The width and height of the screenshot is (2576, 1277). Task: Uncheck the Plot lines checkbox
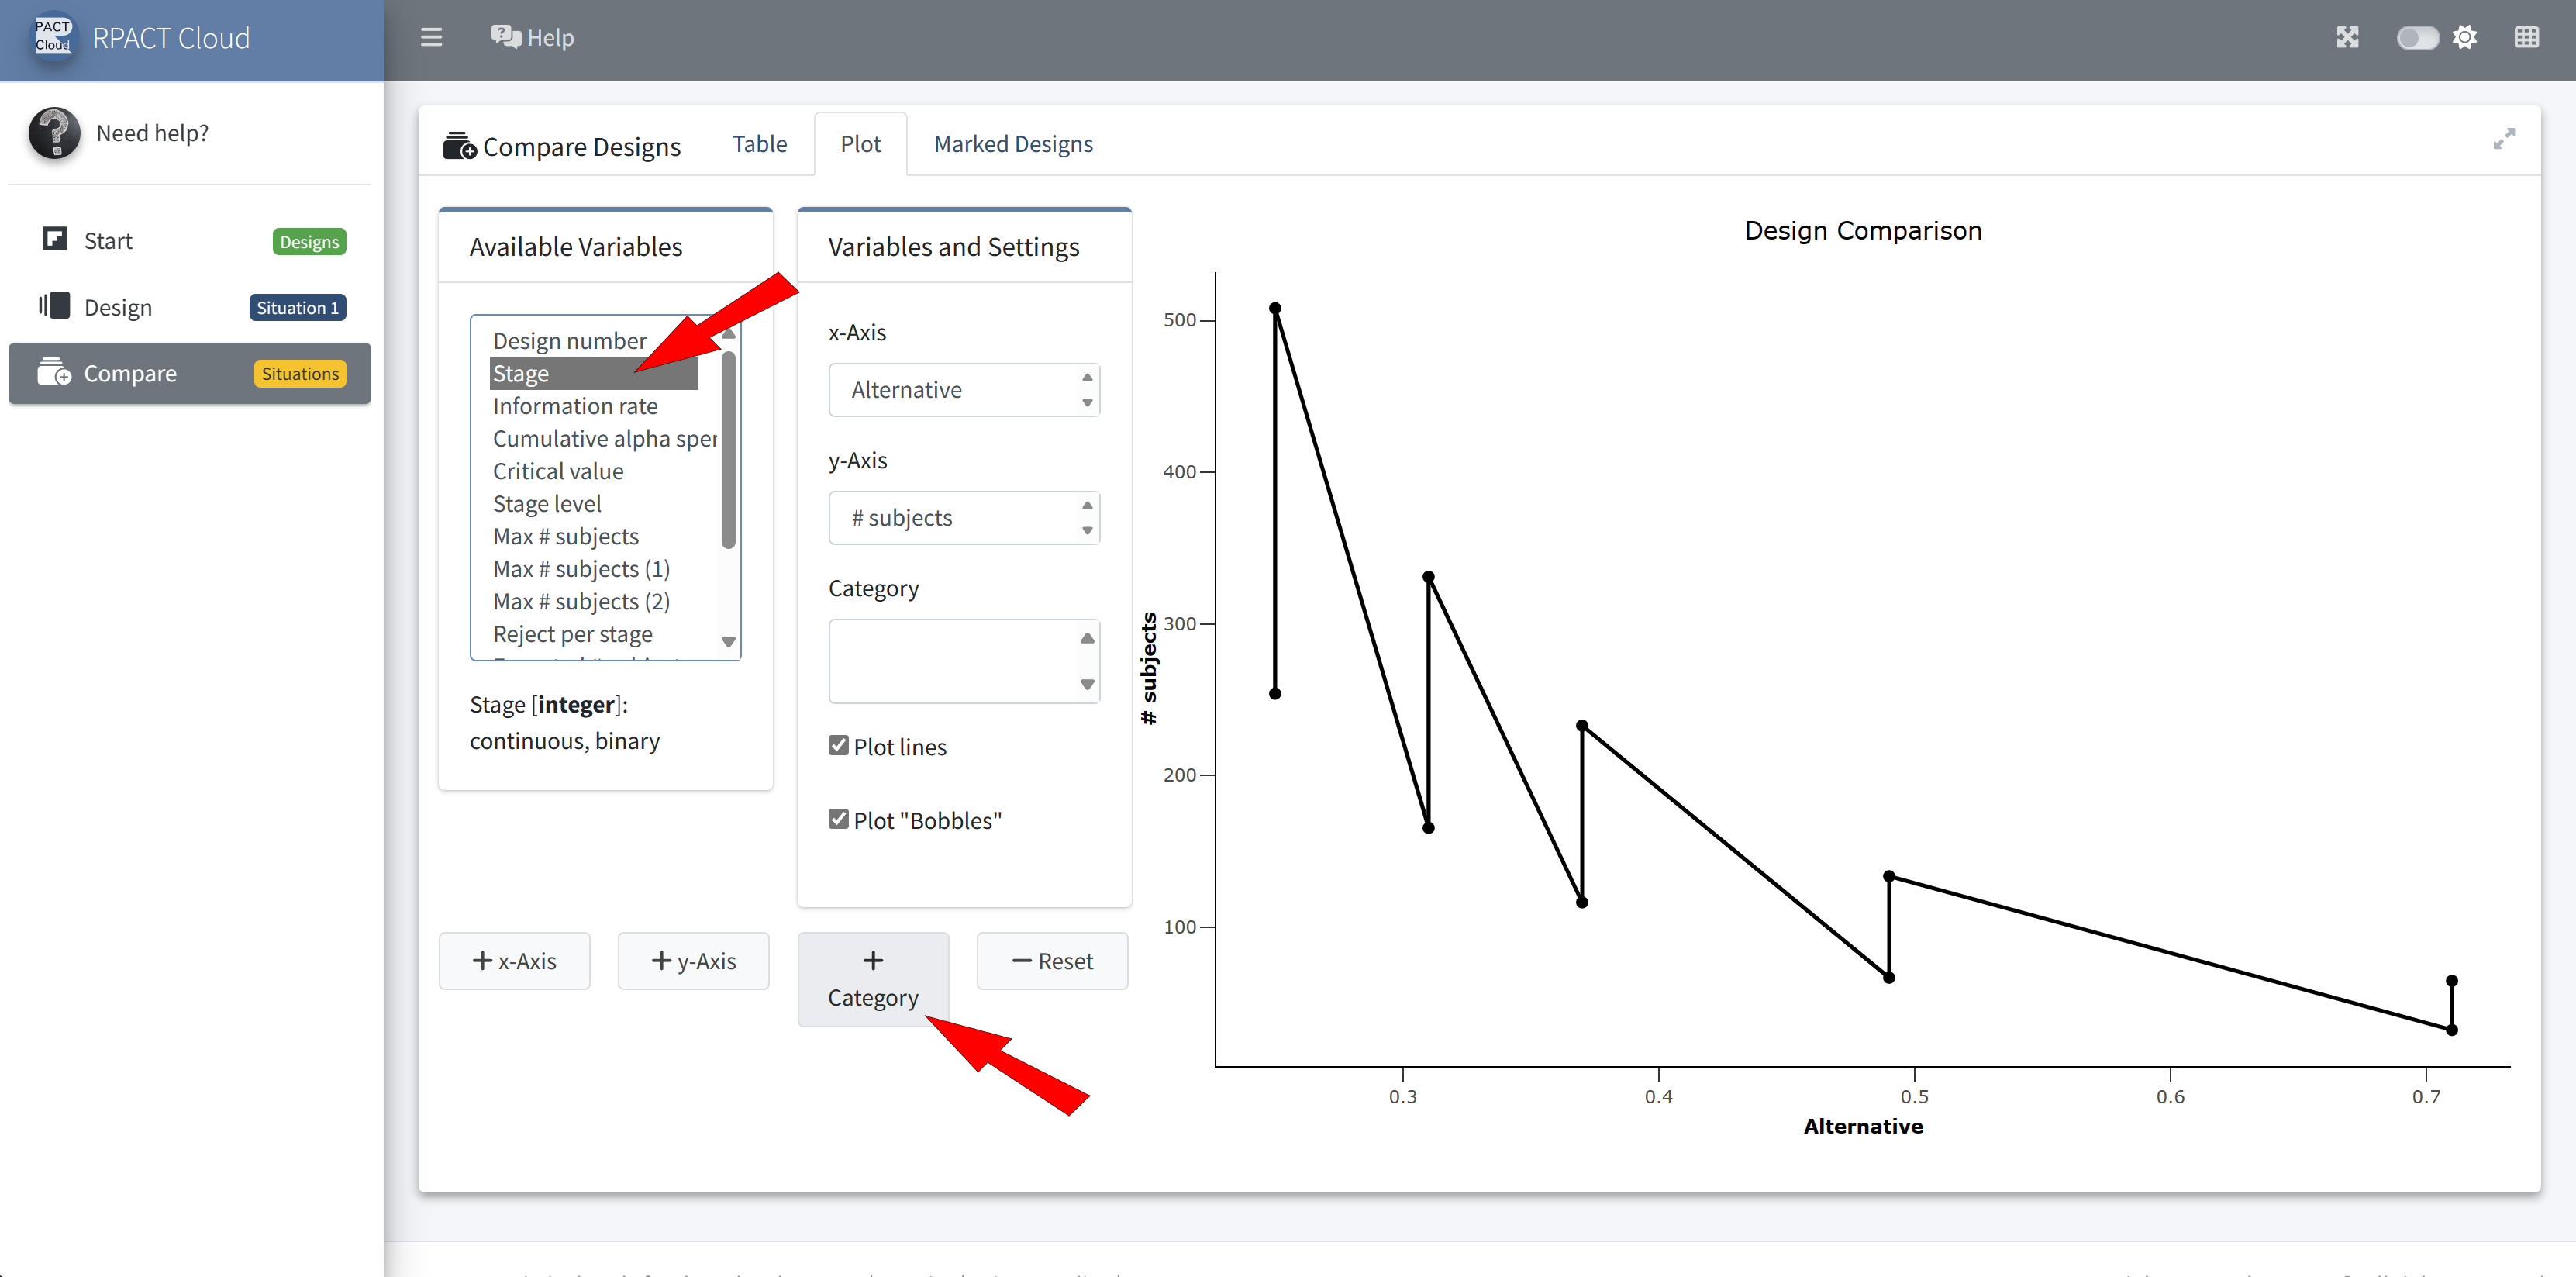[x=838, y=745]
